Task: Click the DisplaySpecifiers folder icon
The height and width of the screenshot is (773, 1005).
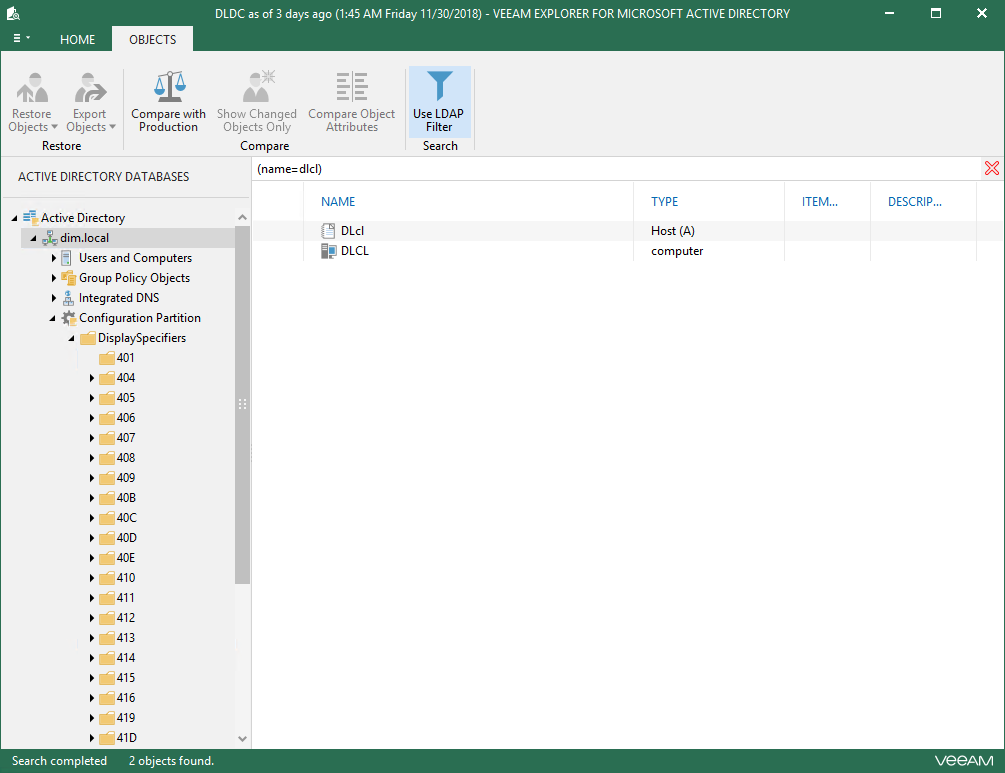Action: 88,338
